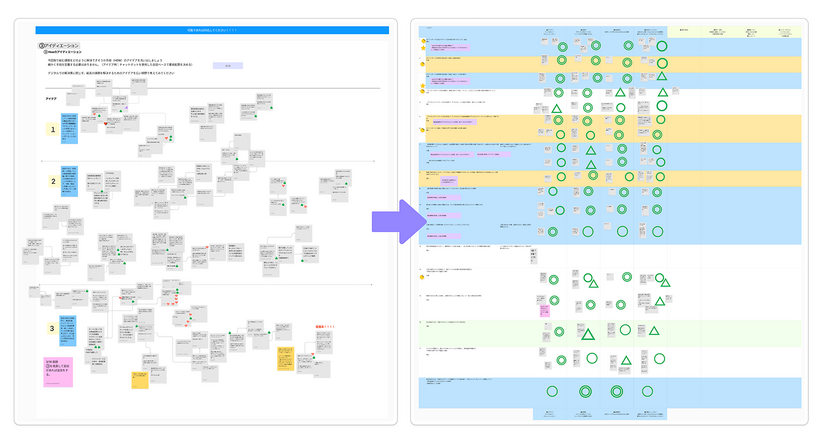Screen dimensions: 820x439
Task: Select the yellow number 3 label
Action: pyautogui.click(x=53, y=328)
